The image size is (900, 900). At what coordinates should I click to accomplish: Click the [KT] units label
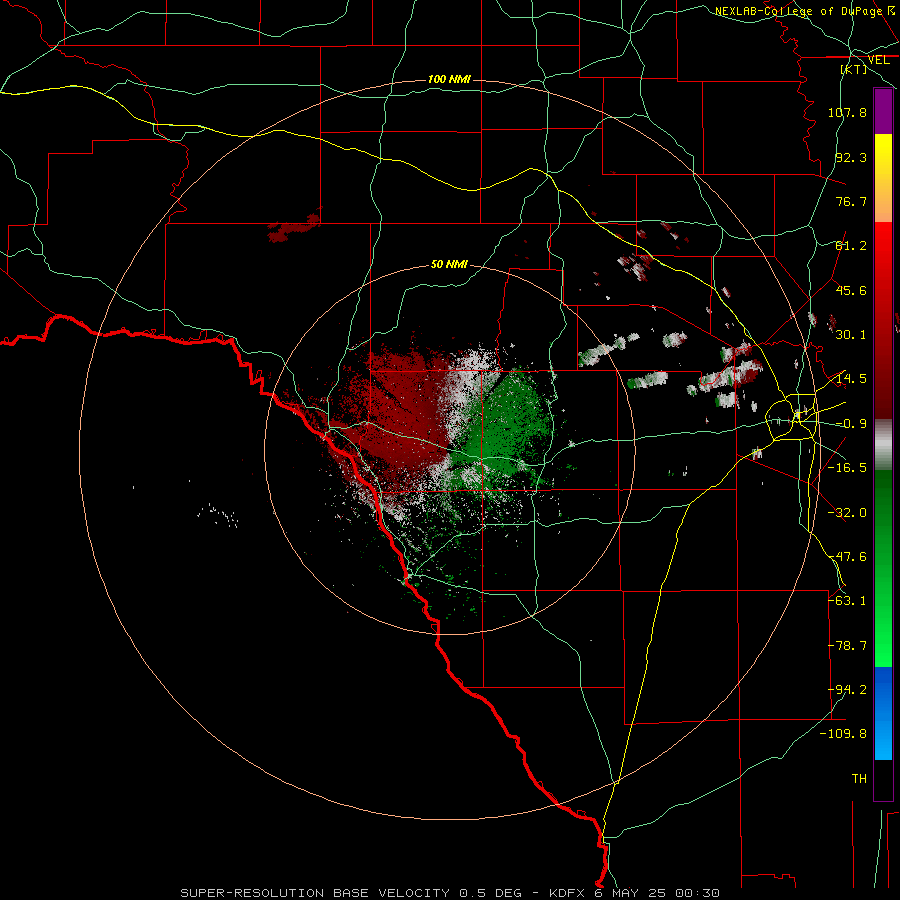click(x=854, y=69)
